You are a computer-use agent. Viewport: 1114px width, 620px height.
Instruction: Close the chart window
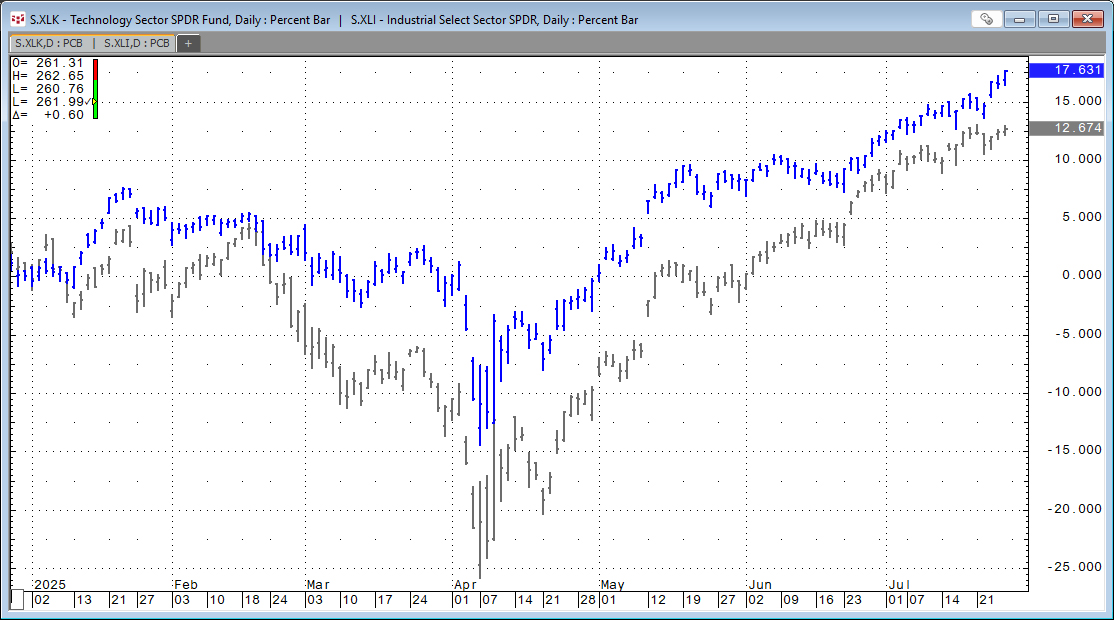[1087, 19]
